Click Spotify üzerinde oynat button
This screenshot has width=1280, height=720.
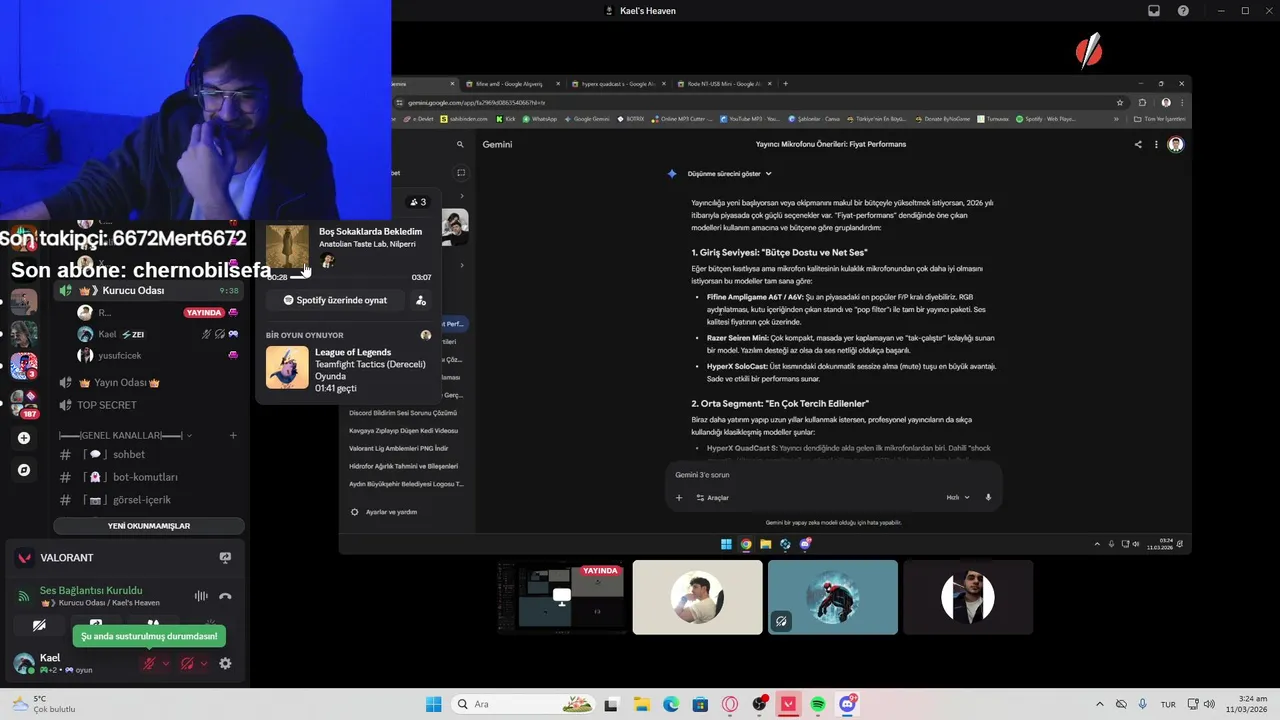tap(335, 300)
